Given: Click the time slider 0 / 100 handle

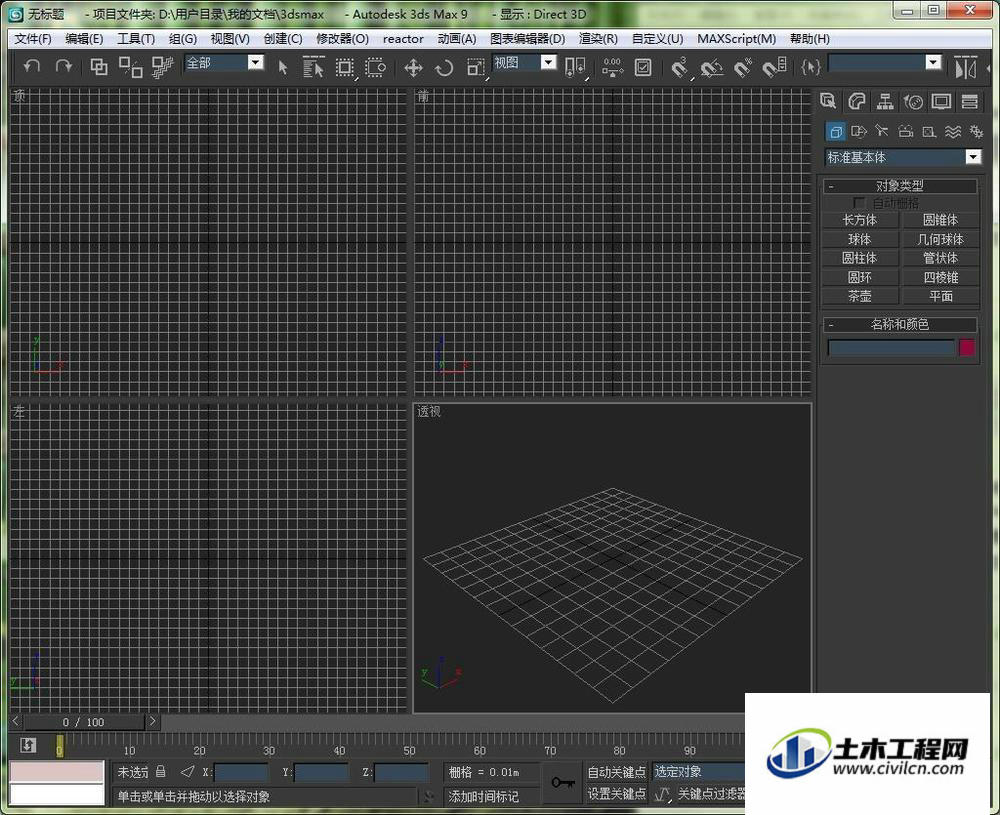Looking at the screenshot, I should (x=84, y=722).
